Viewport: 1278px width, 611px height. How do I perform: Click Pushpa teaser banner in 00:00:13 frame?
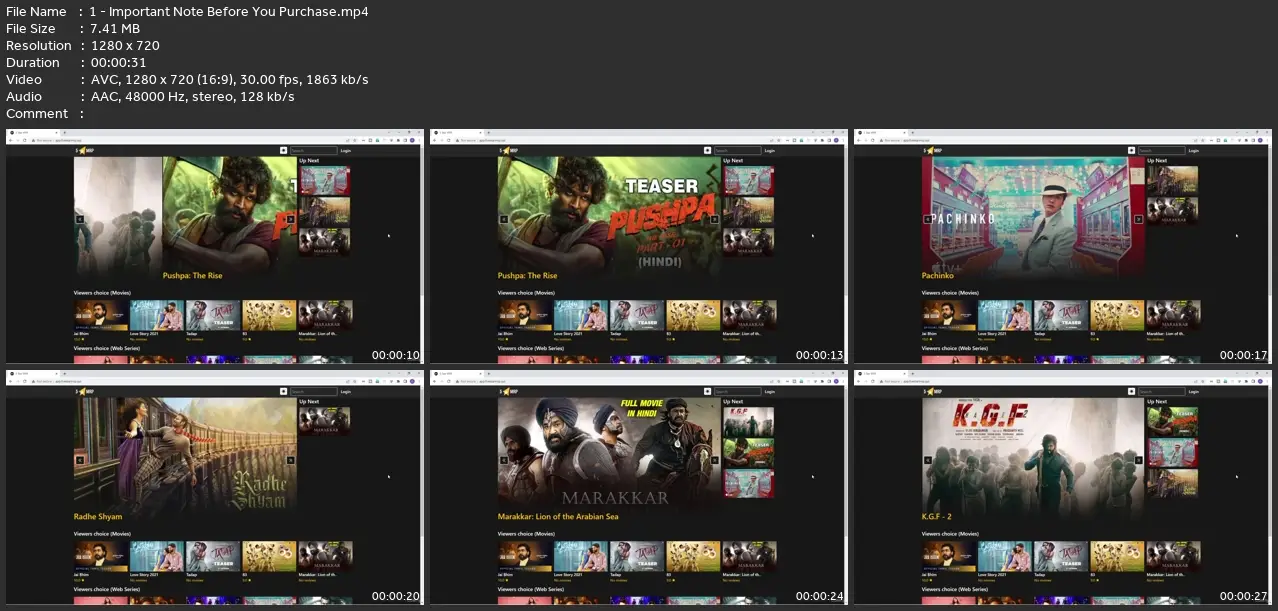pyautogui.click(x=609, y=213)
